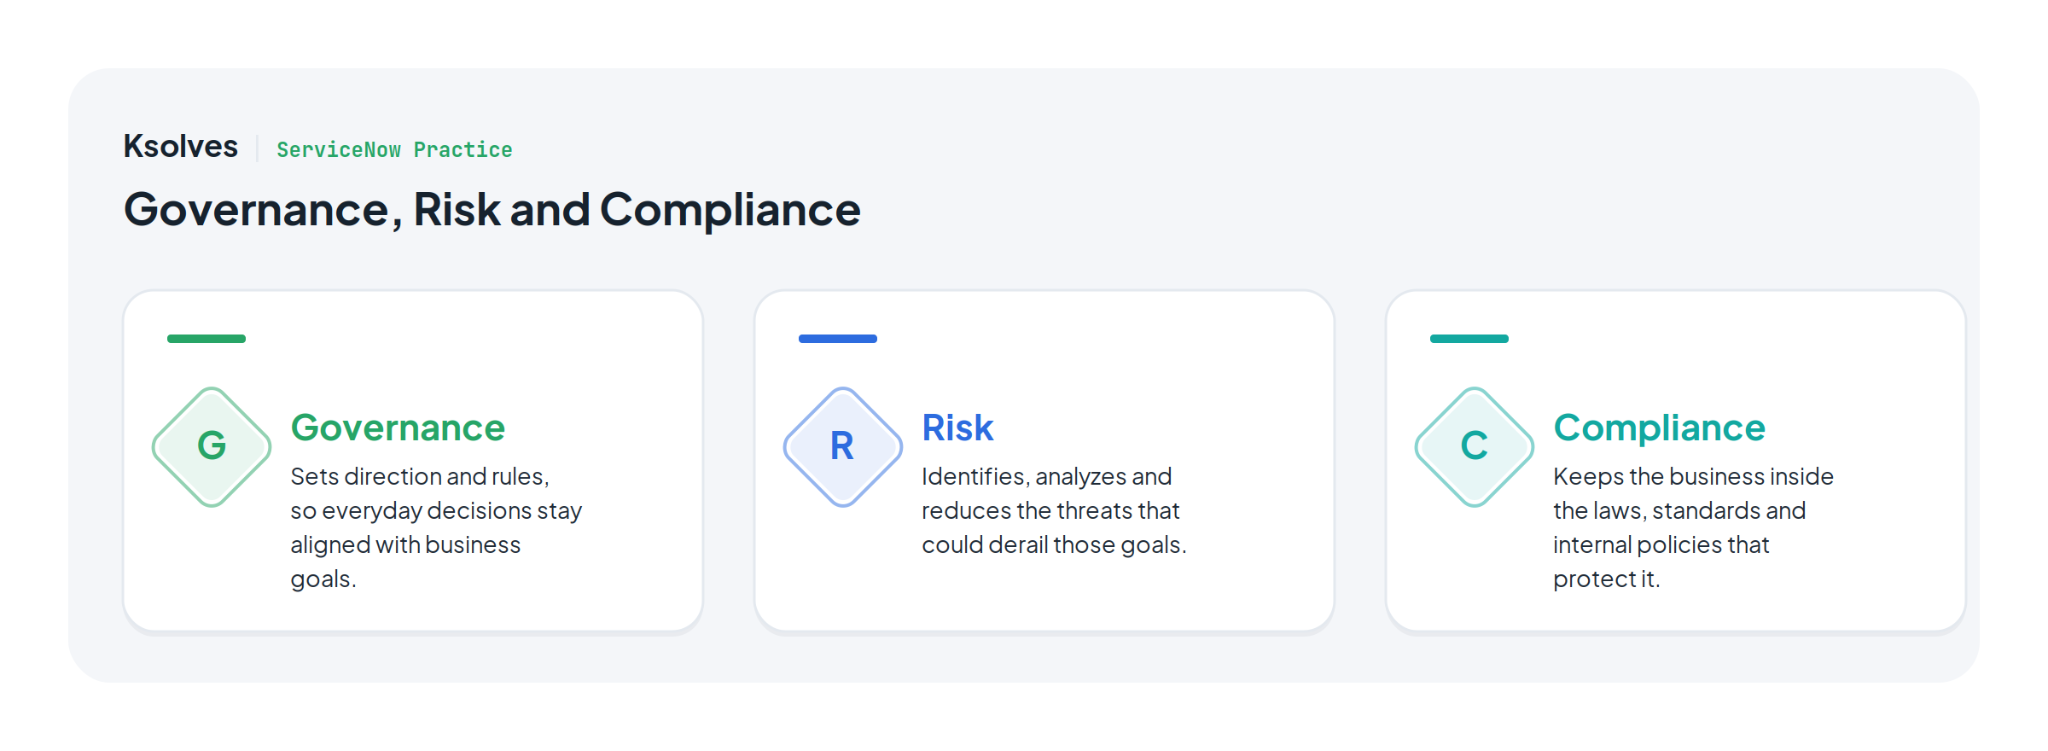Click the ServiceNow Practice label
2048x751 pixels.
[394, 150]
